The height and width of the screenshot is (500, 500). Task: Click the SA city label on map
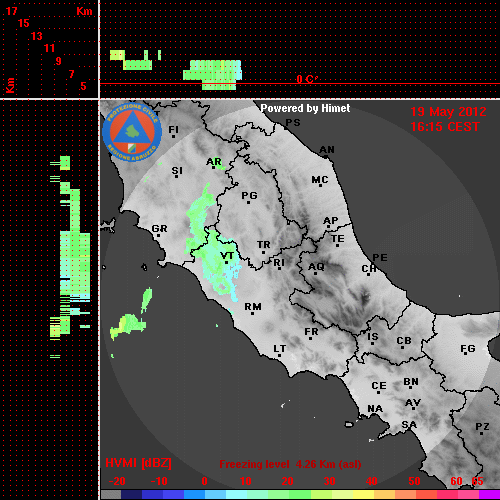pos(409,425)
